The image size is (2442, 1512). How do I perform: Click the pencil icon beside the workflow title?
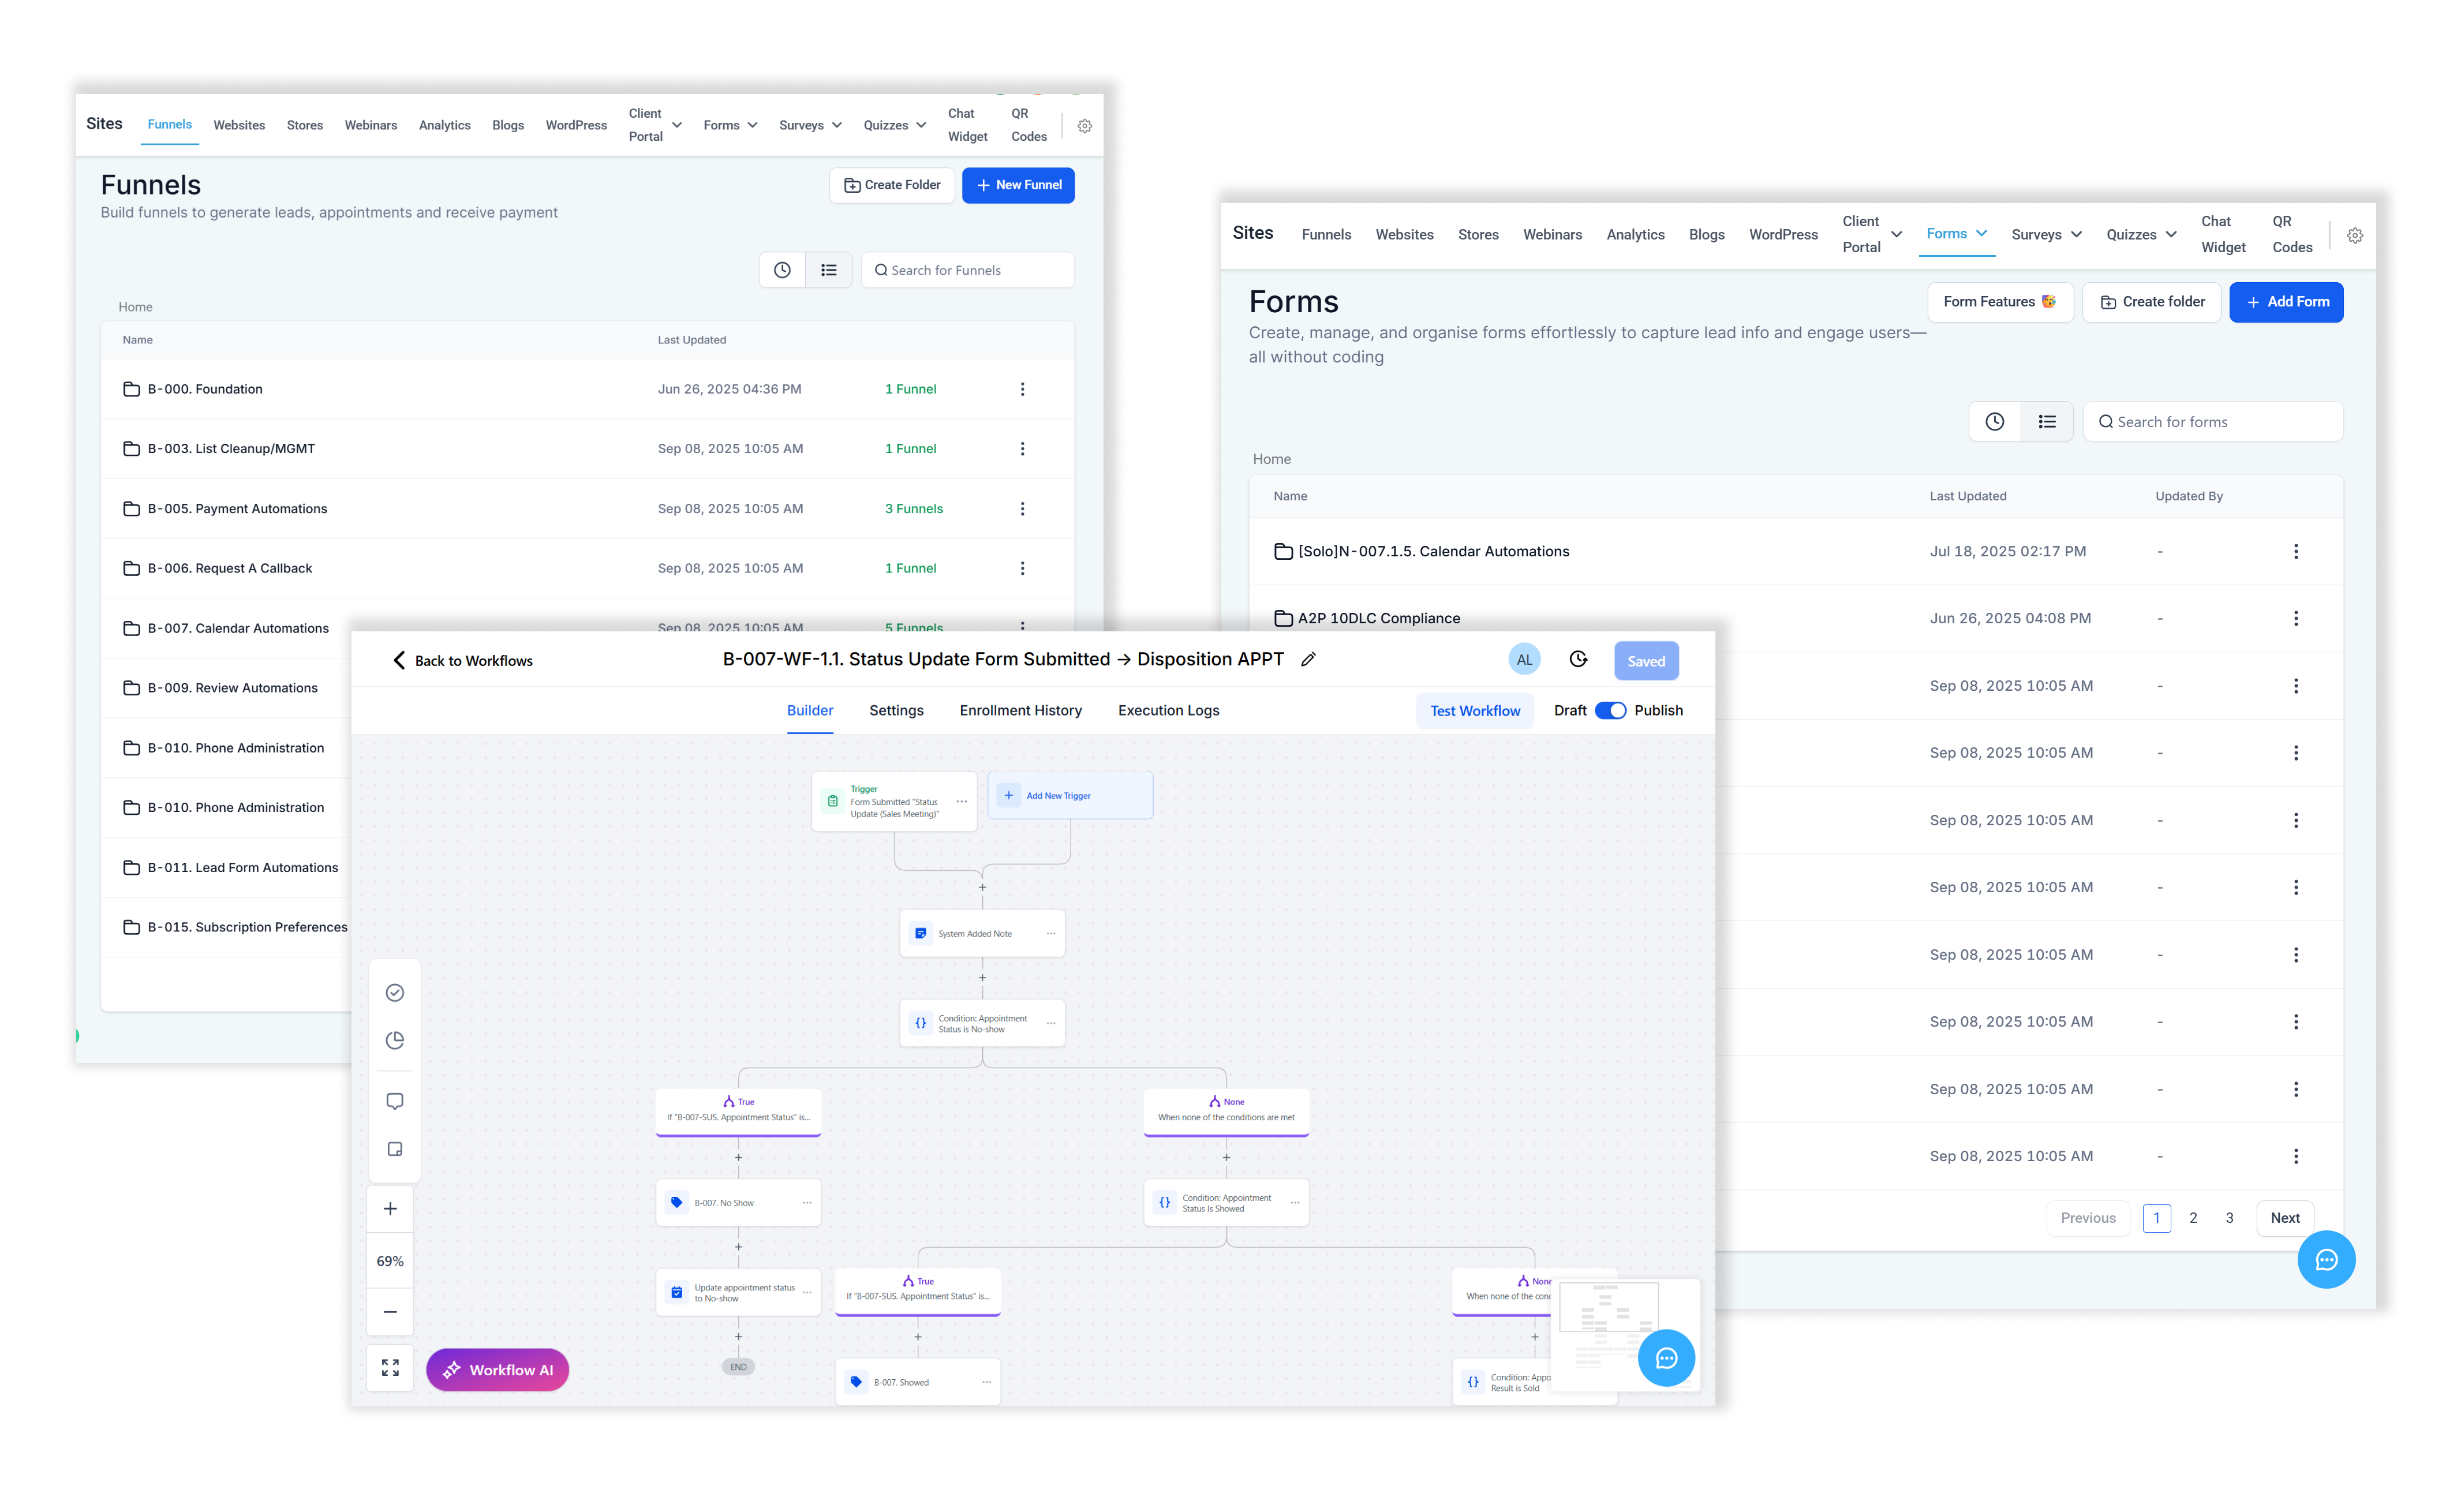(1308, 660)
